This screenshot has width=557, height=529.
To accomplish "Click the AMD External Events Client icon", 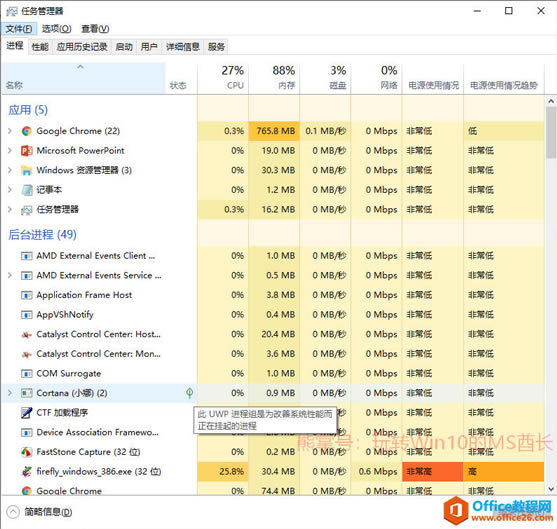I will (x=26, y=256).
